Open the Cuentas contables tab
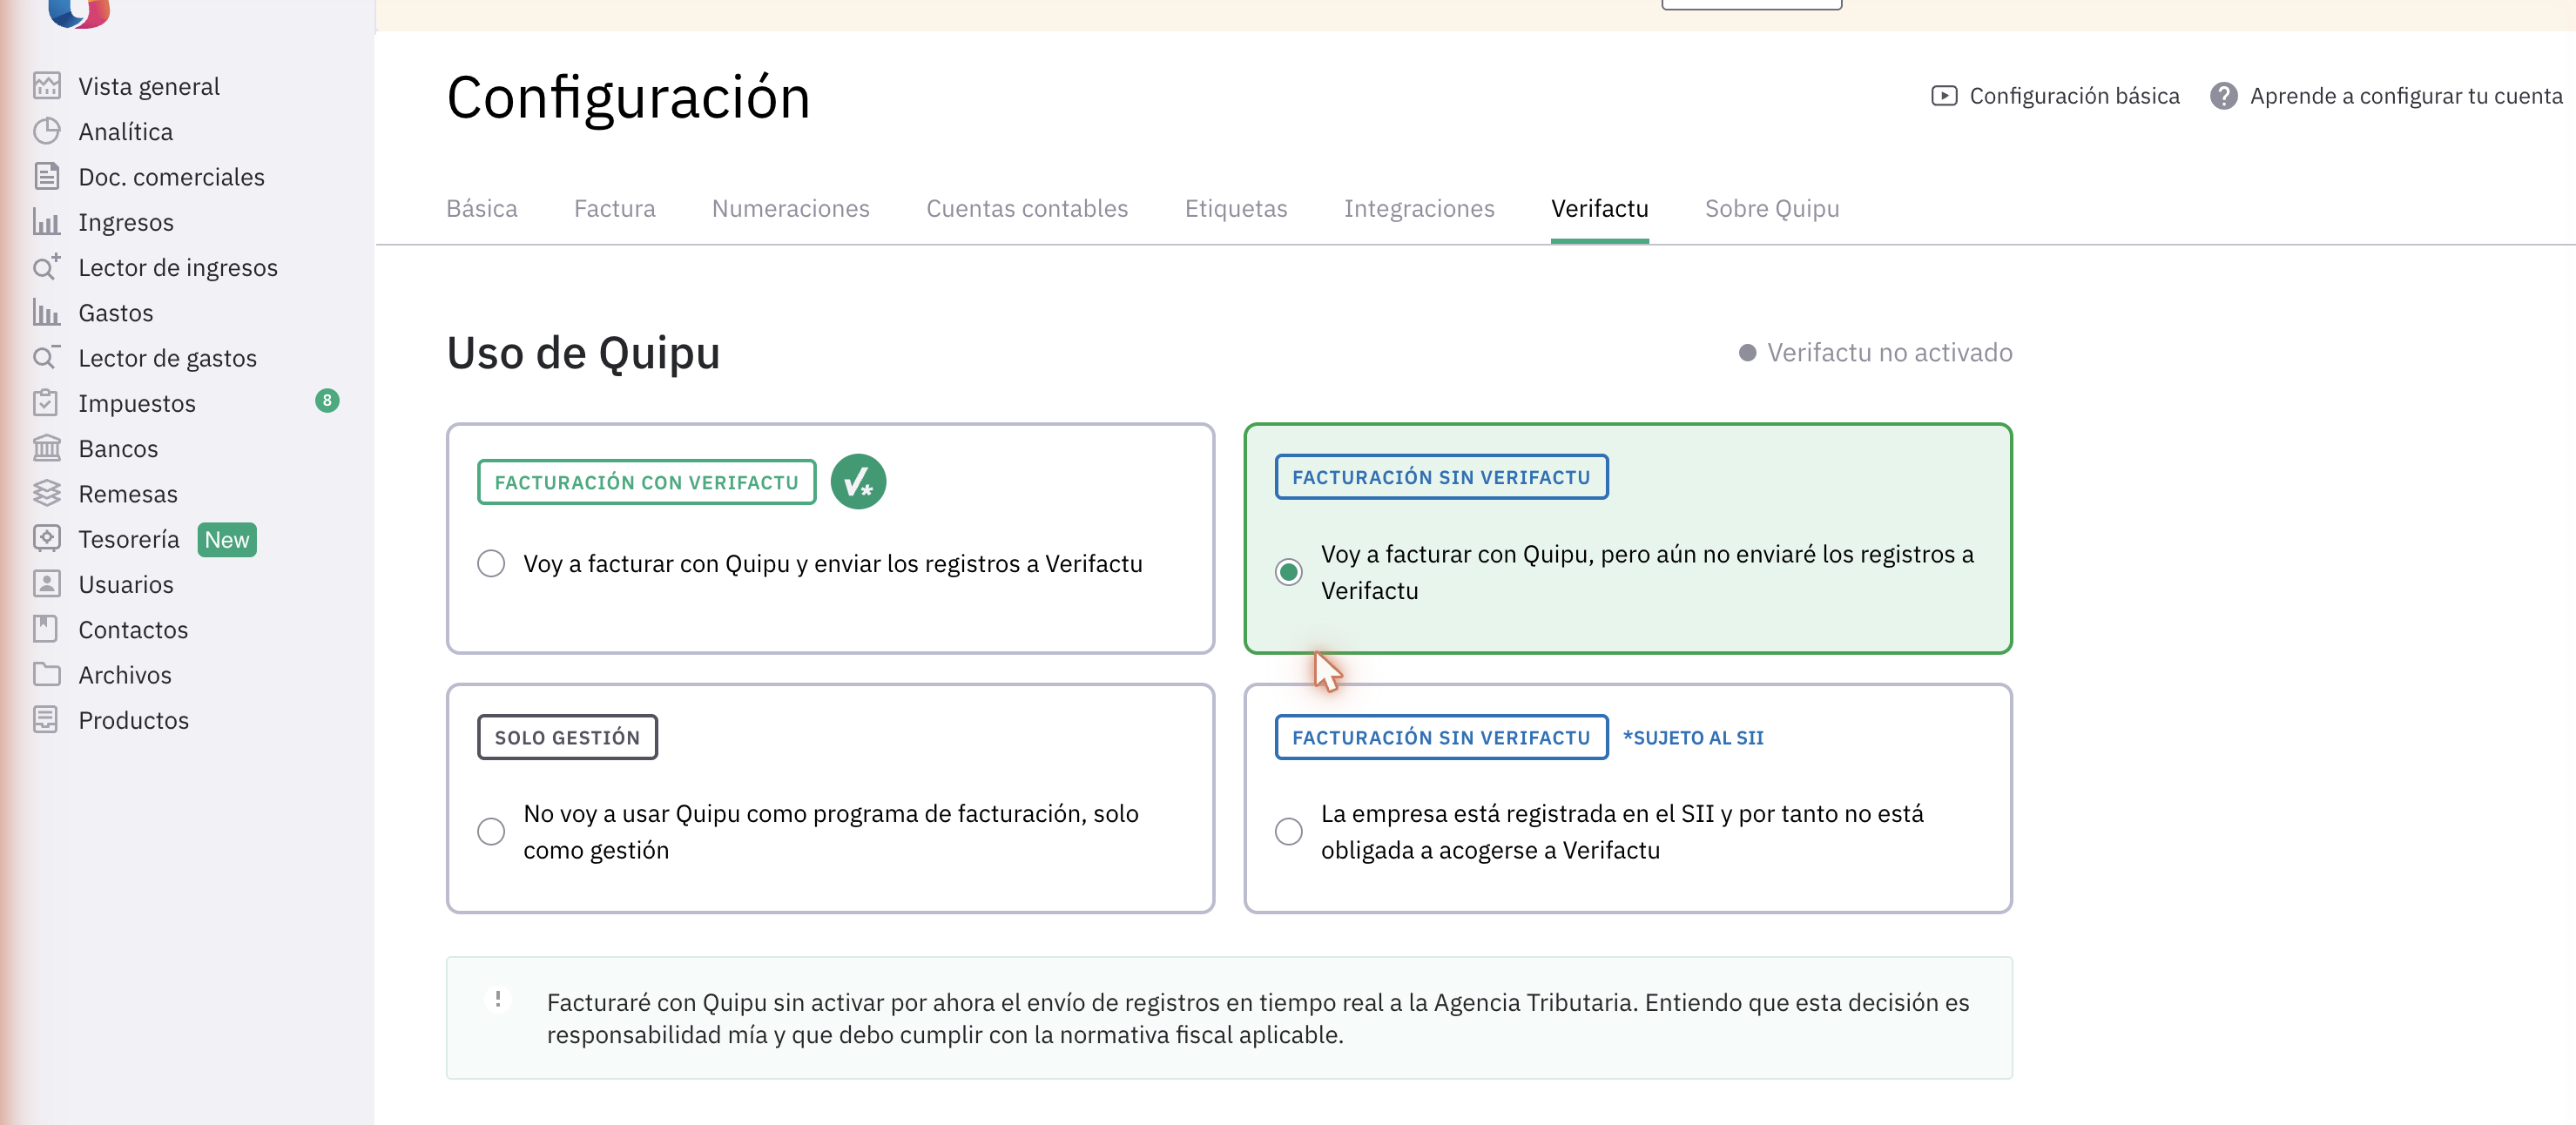The image size is (2576, 1125). coord(1026,209)
